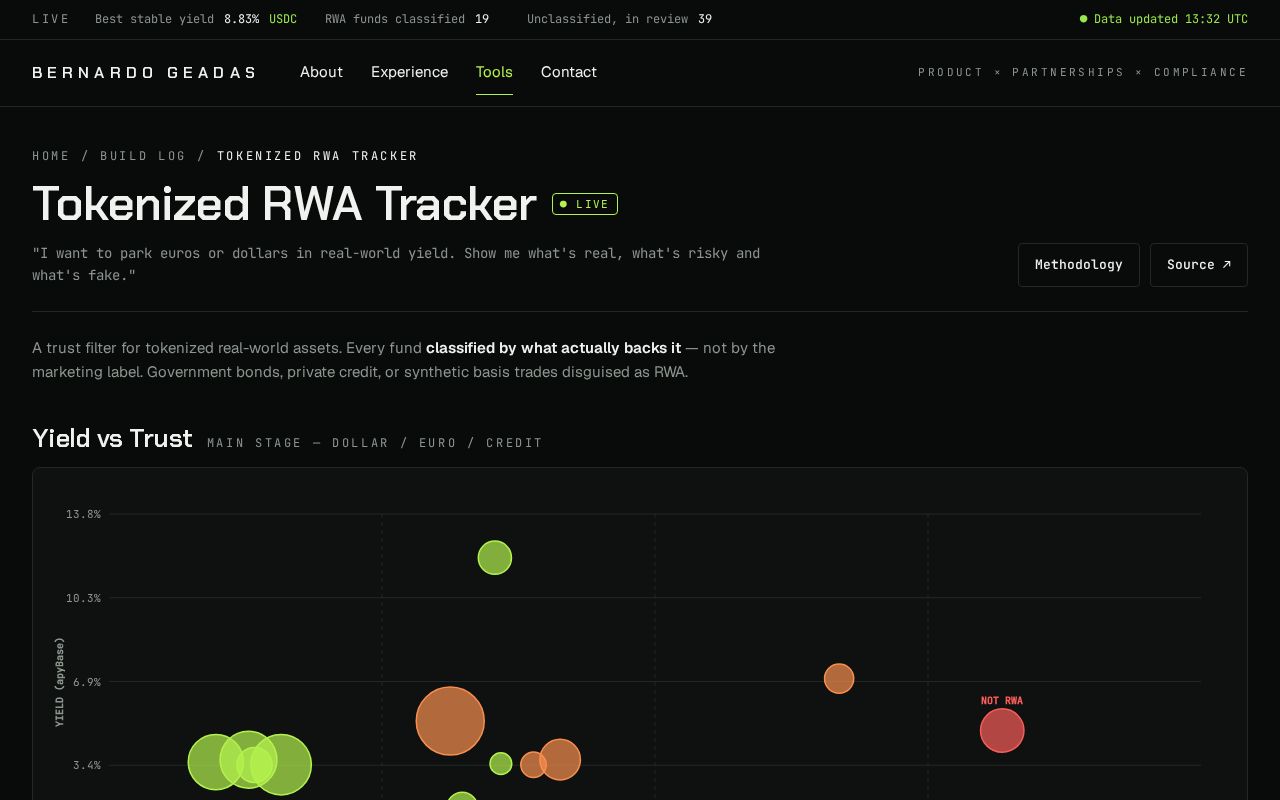Click the 6.9% y-axis label
The image size is (1280, 800).
tap(87, 682)
